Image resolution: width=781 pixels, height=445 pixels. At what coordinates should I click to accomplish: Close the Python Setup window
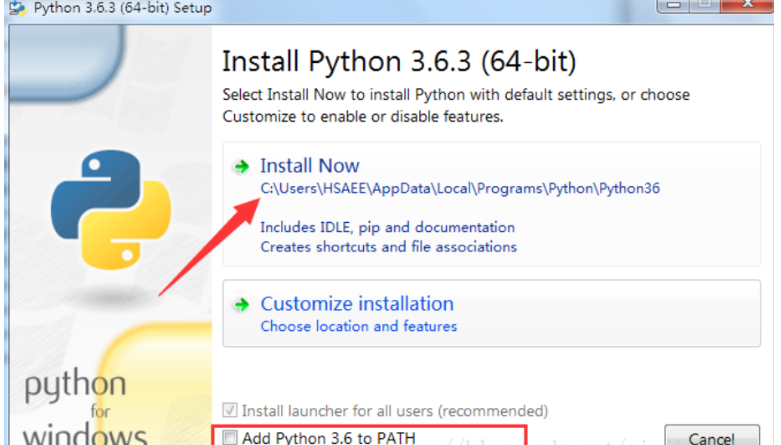[747, 5]
